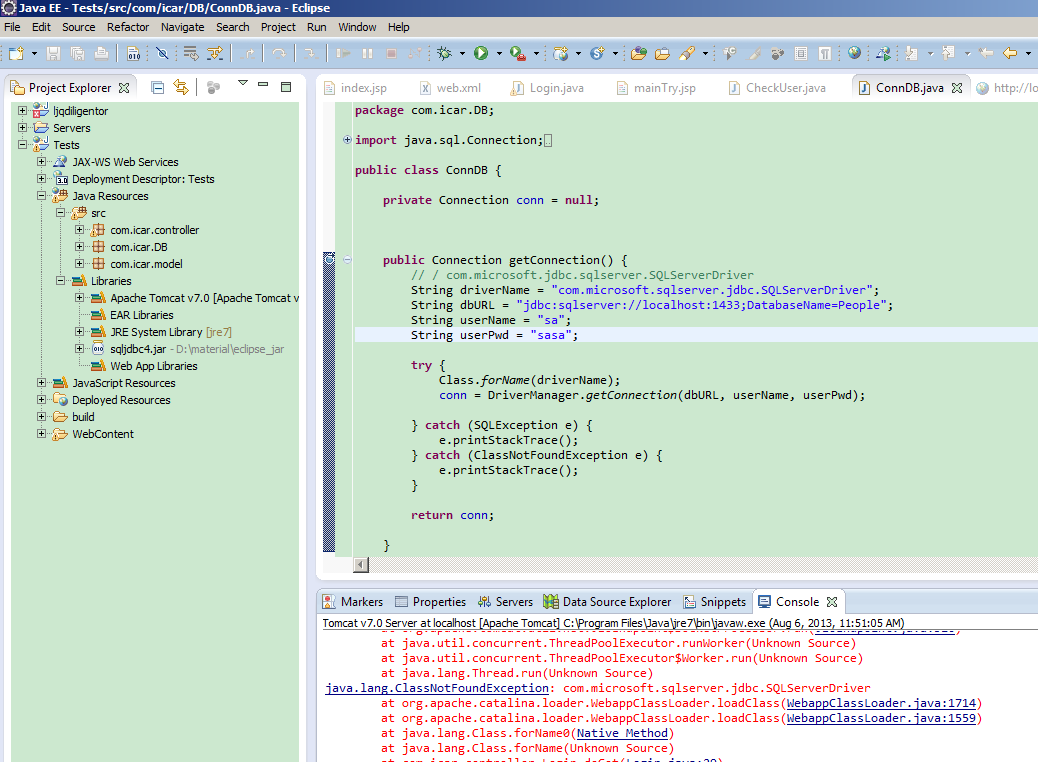1038x762 pixels.
Task: Switch to the Markers view tab
Action: click(353, 602)
